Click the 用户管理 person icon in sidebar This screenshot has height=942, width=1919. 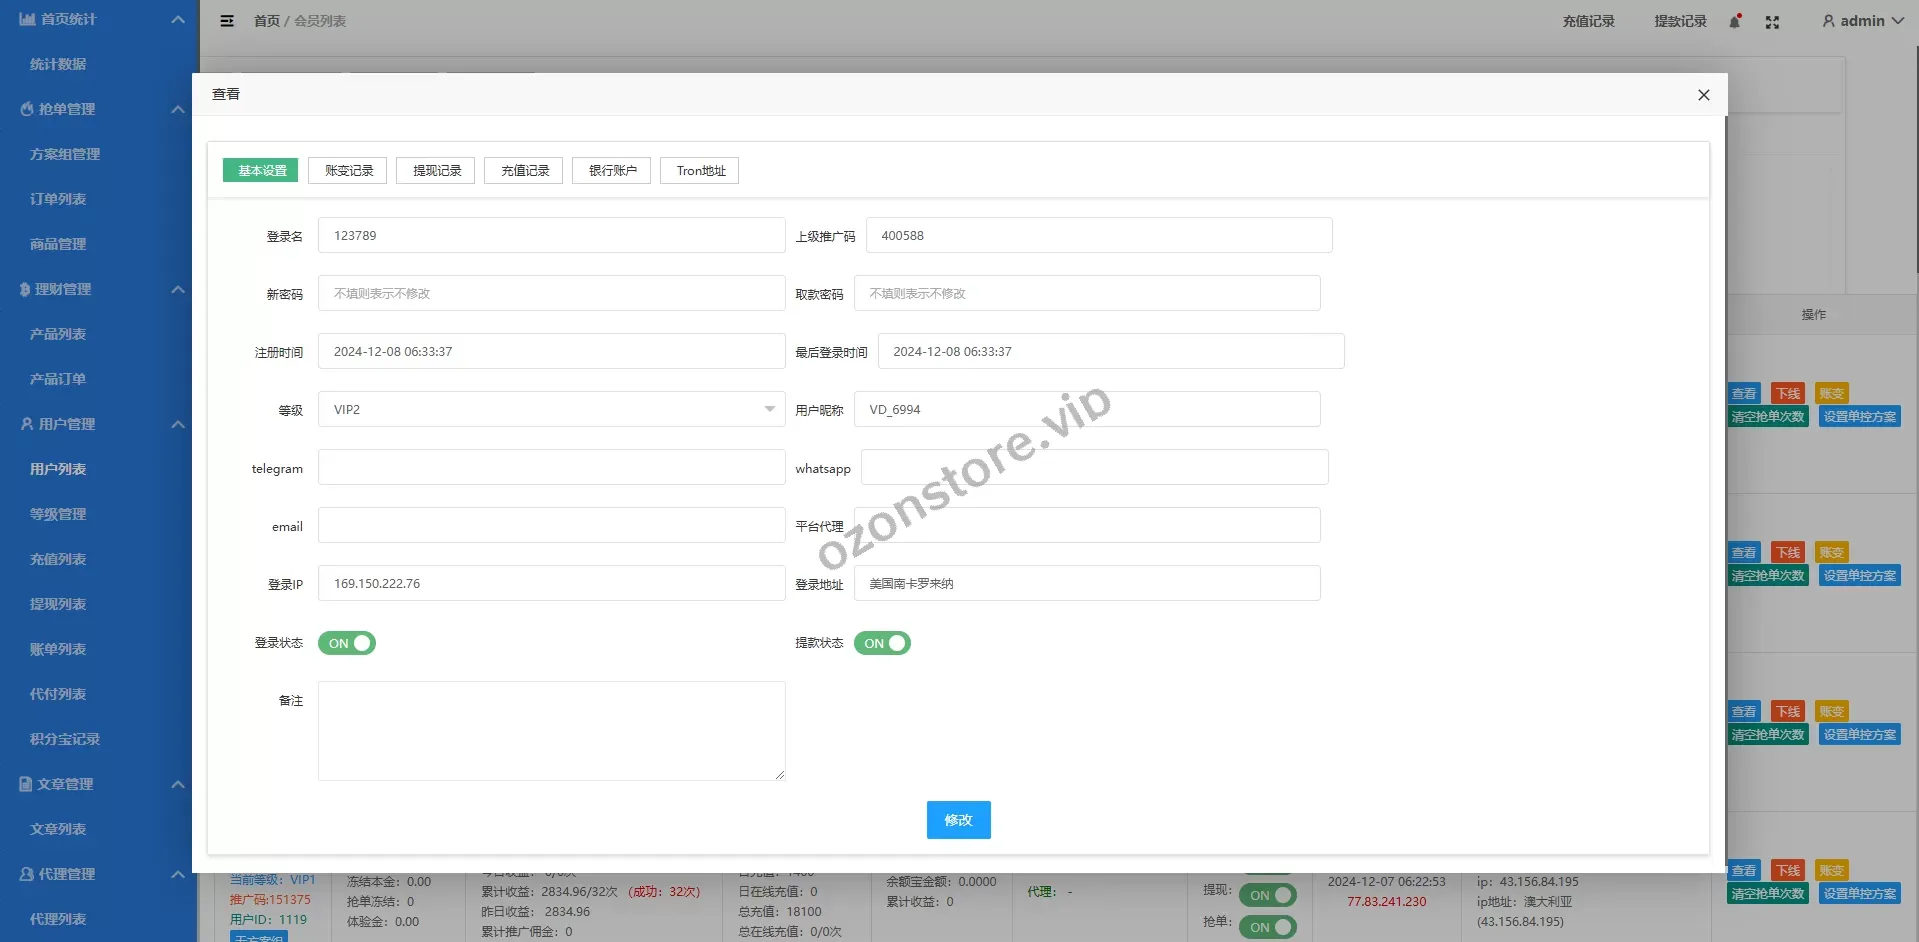[27, 424]
